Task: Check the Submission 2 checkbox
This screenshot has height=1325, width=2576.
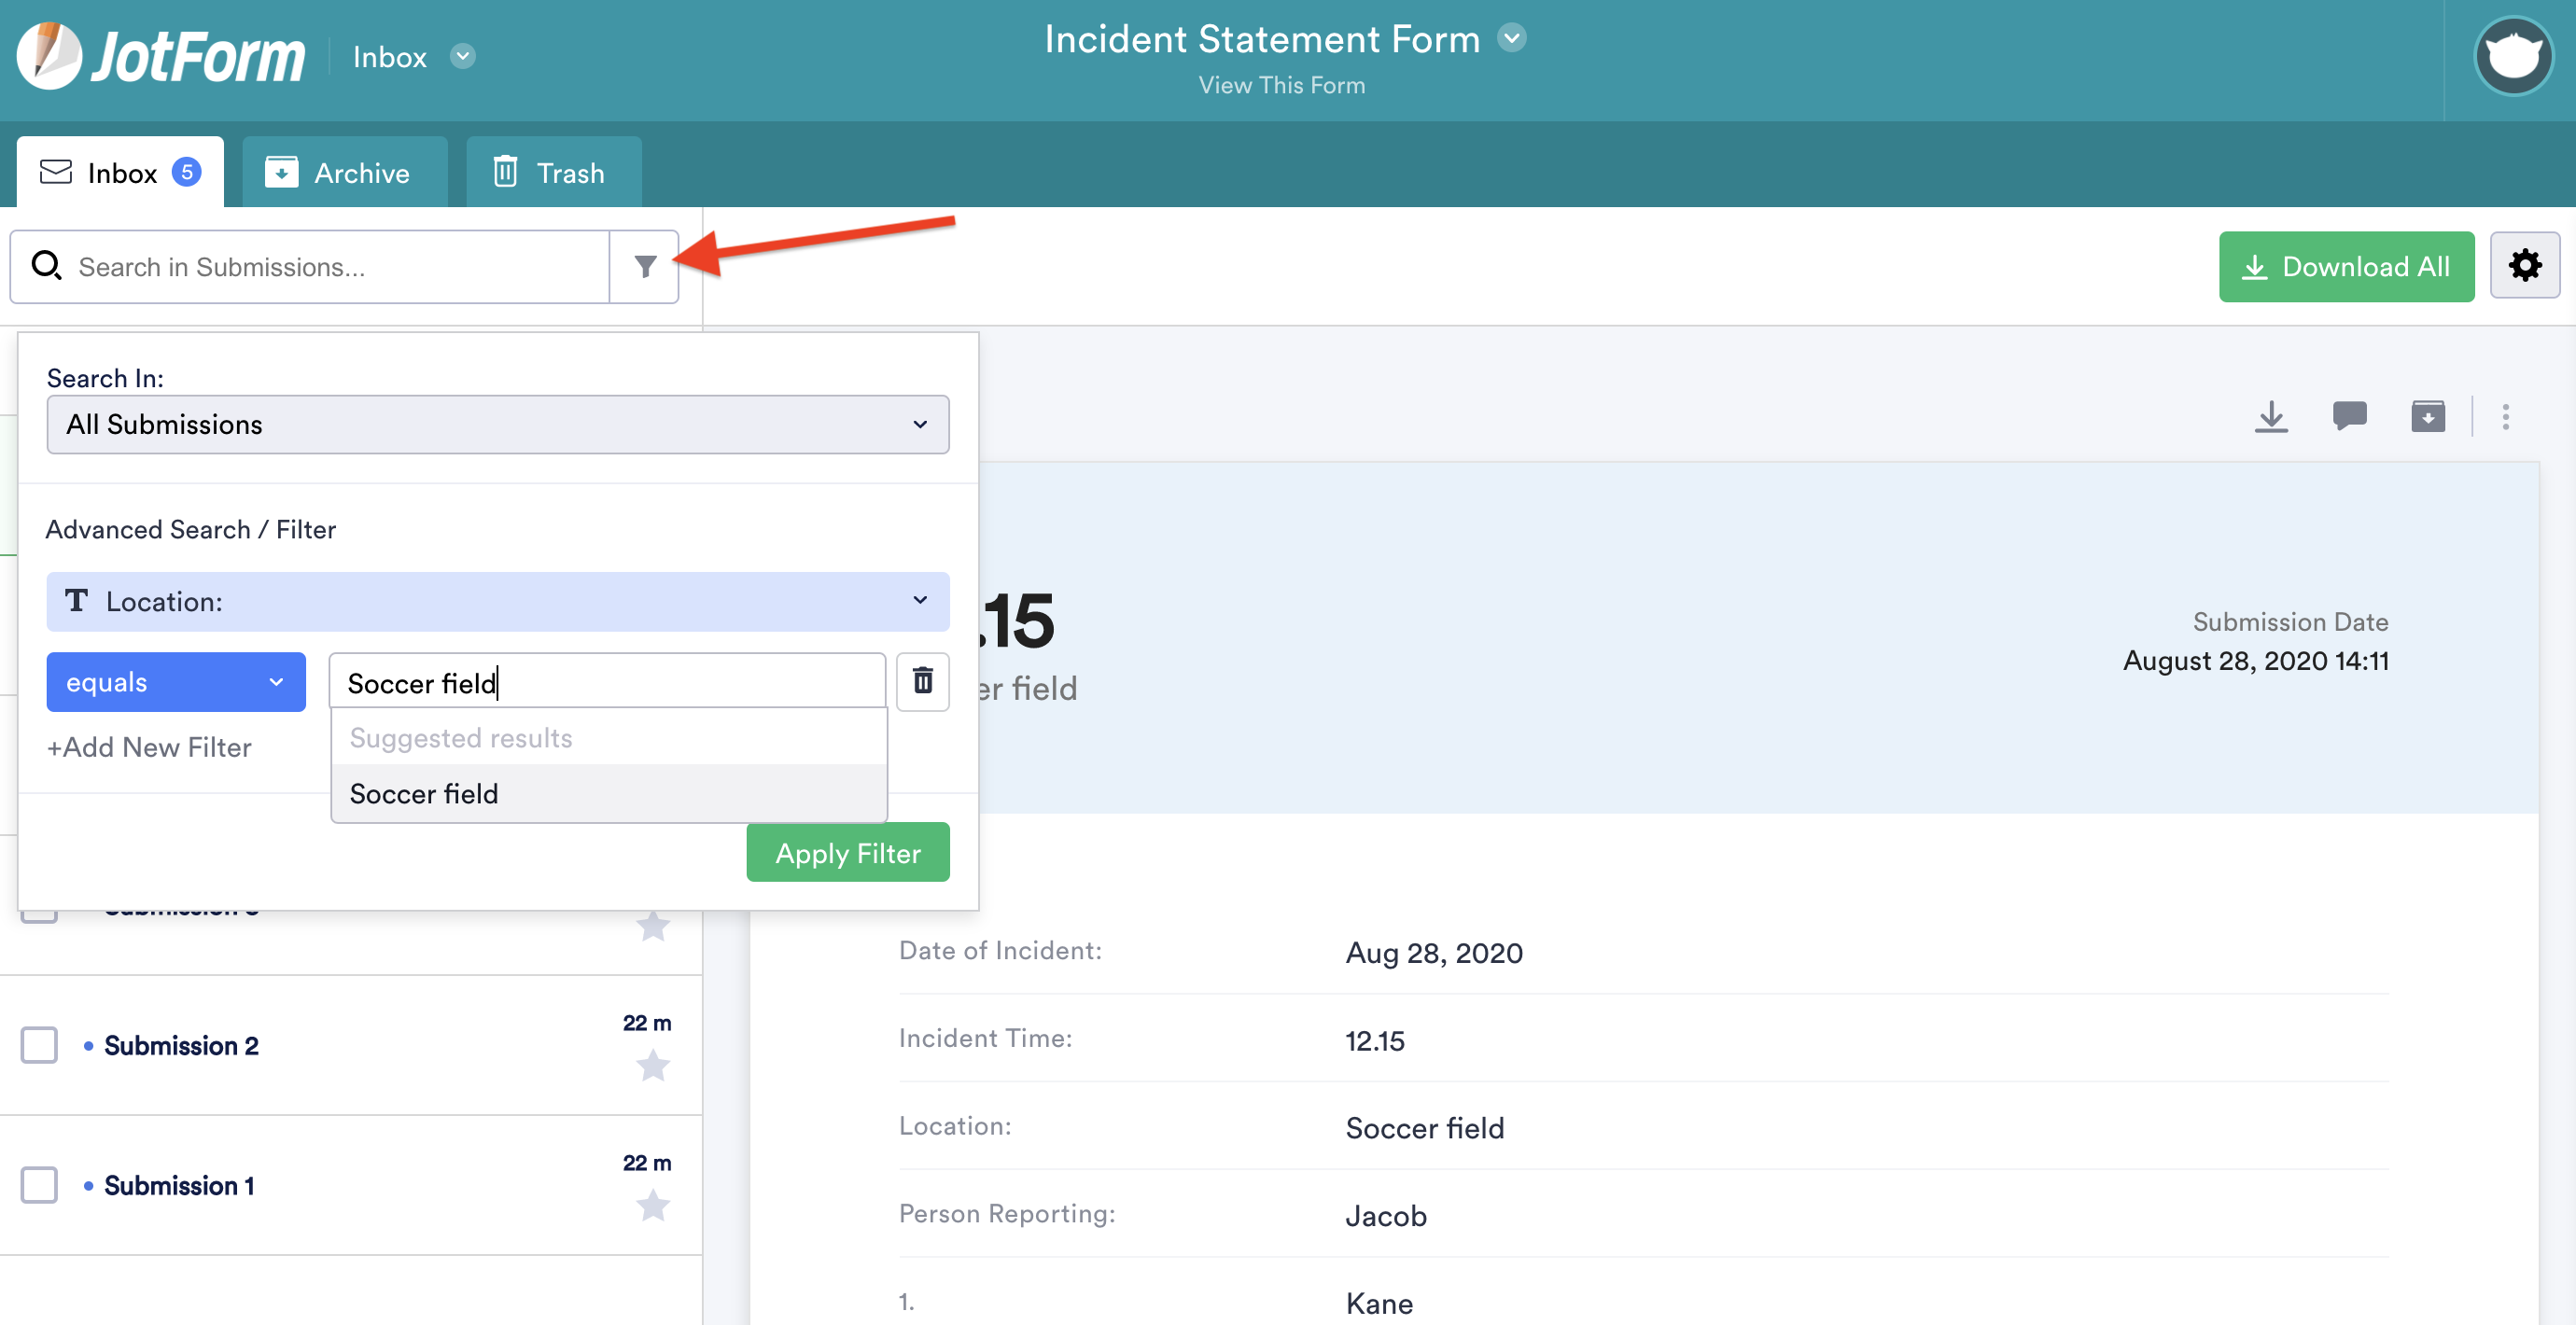Action: click(x=39, y=1045)
